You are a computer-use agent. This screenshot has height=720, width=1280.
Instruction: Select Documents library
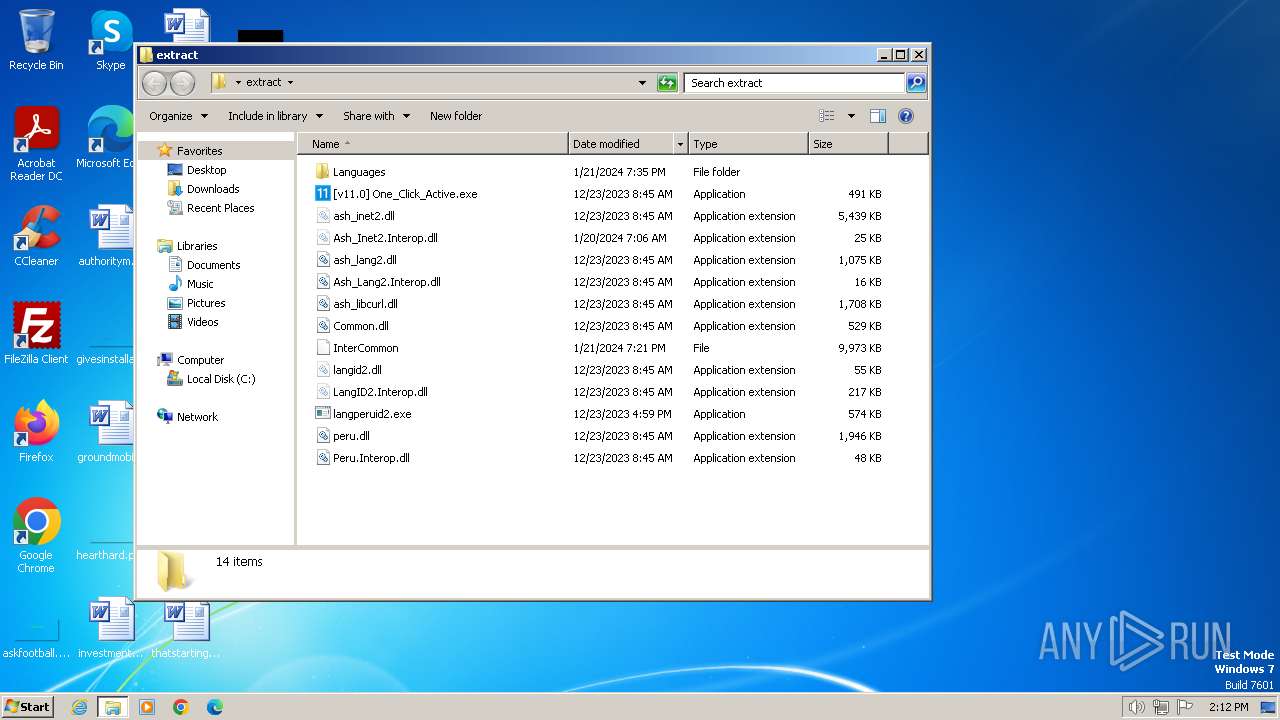[213, 265]
